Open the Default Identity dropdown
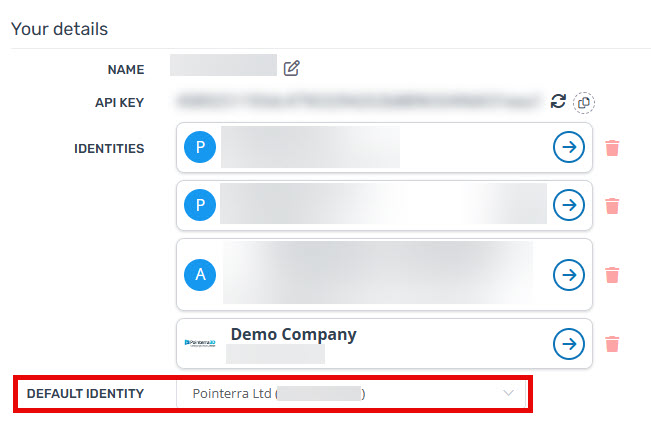The height and width of the screenshot is (422, 651). (x=351, y=393)
